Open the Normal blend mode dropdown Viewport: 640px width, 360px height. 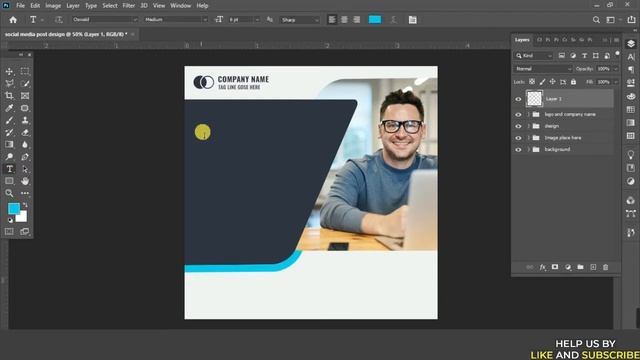point(543,69)
